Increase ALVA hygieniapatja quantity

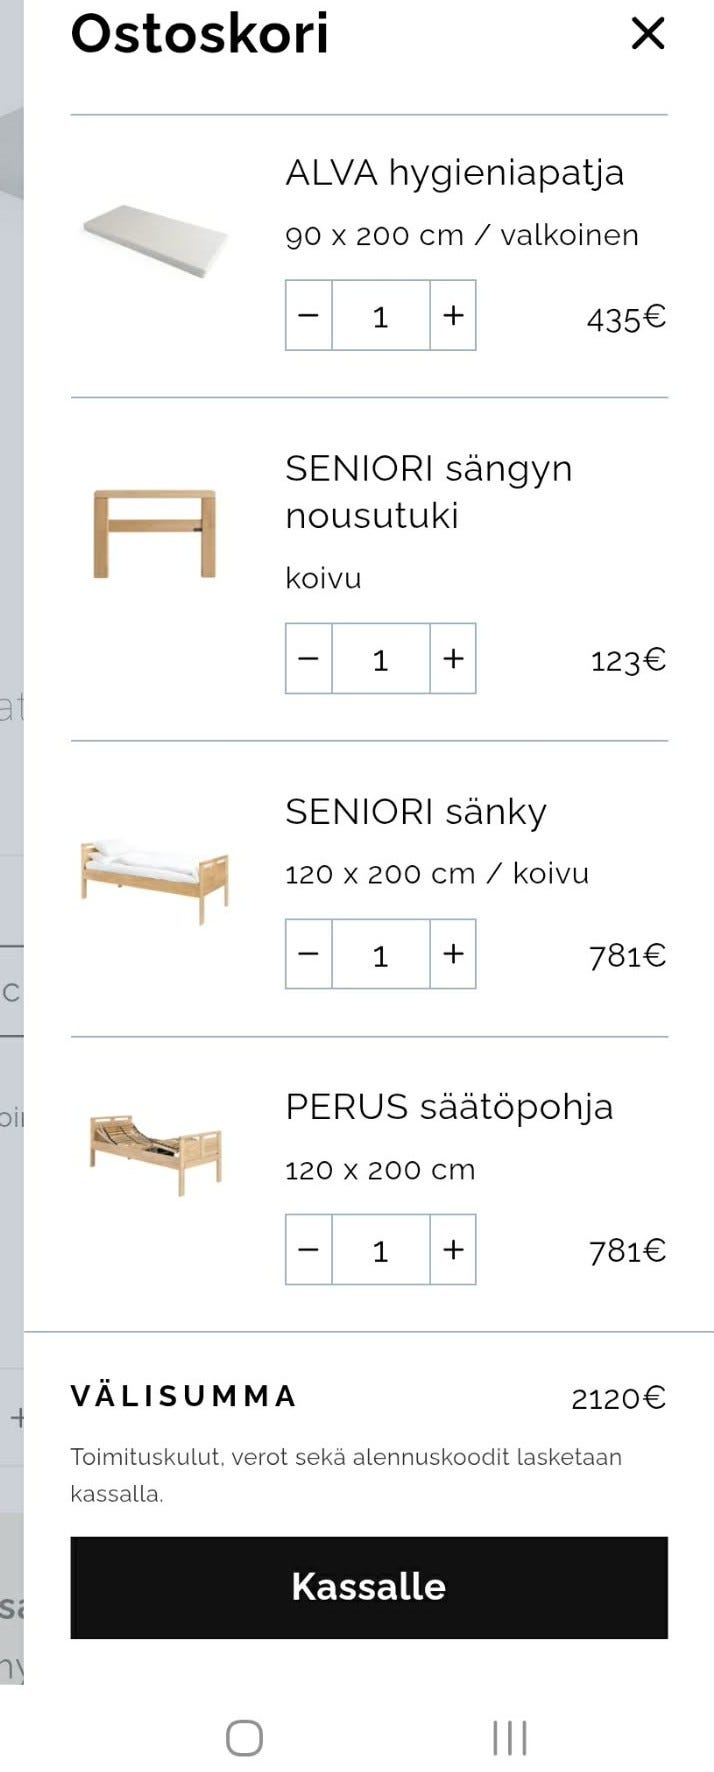pos(452,316)
